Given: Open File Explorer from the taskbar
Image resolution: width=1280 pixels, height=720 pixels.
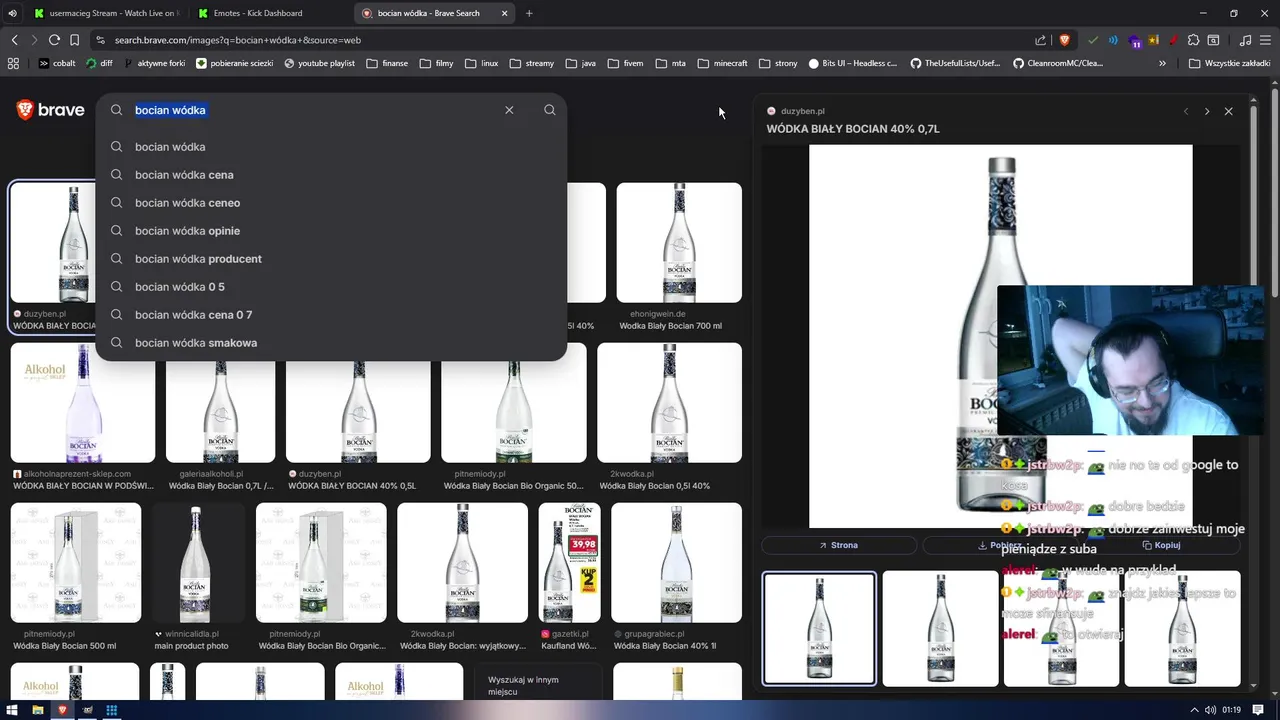Looking at the screenshot, I should pyautogui.click(x=37, y=710).
